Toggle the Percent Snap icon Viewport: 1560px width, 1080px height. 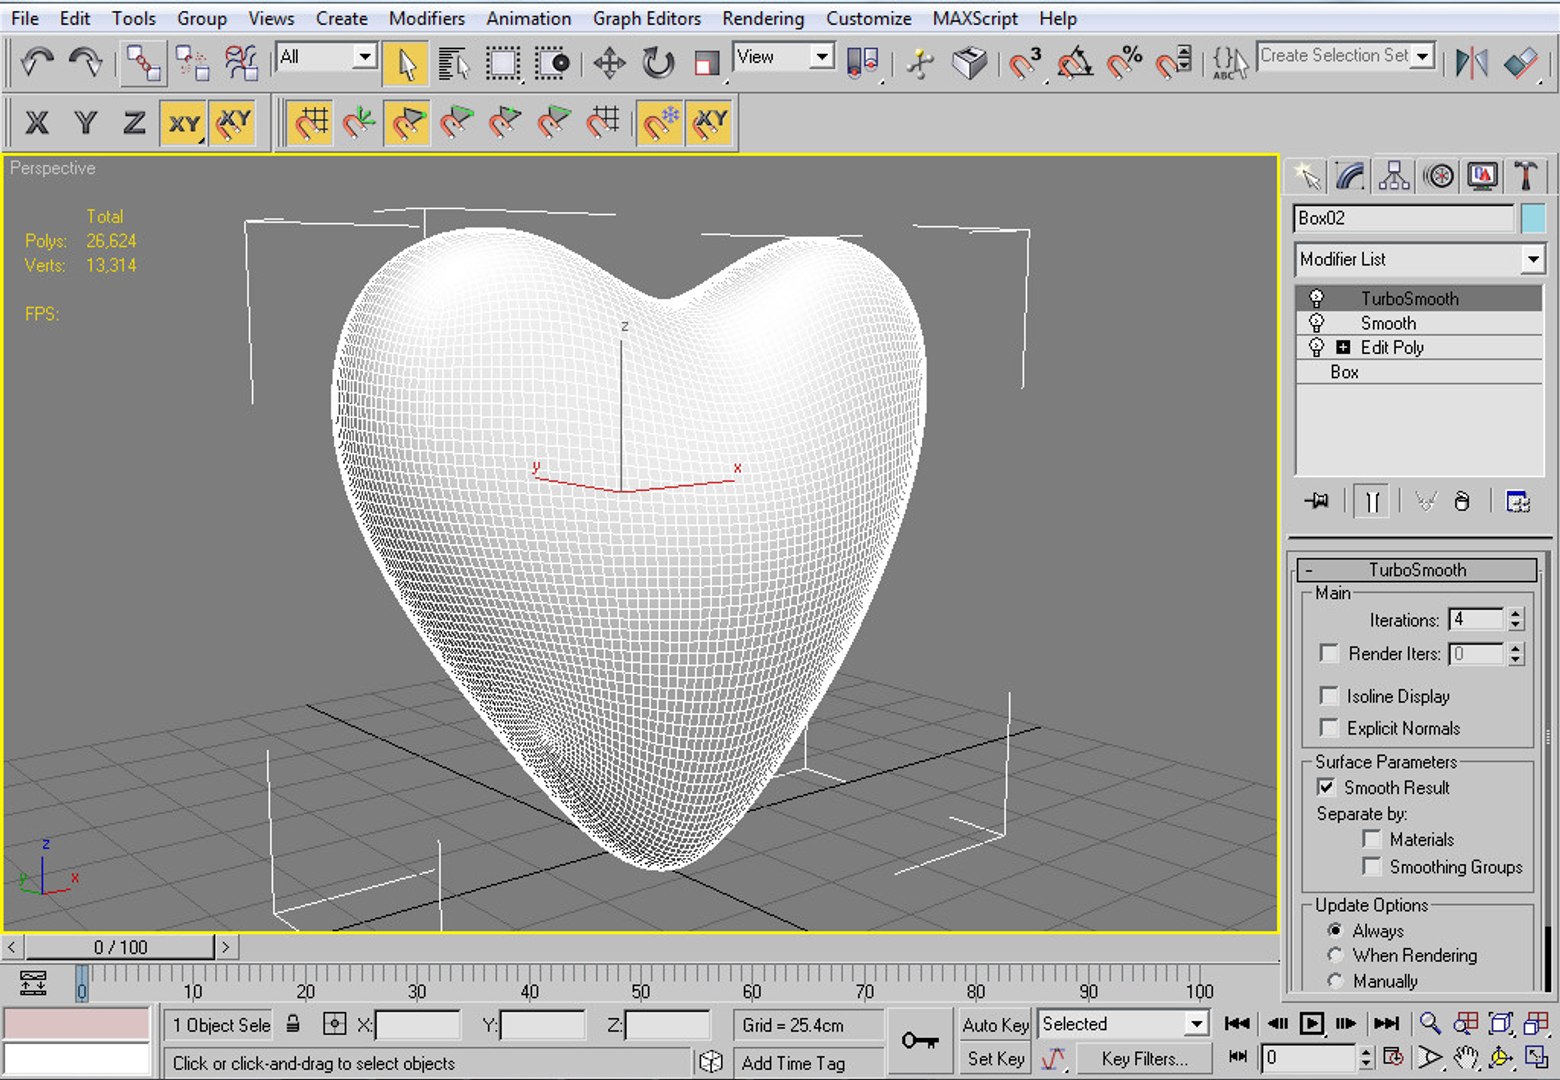[x=1124, y=63]
